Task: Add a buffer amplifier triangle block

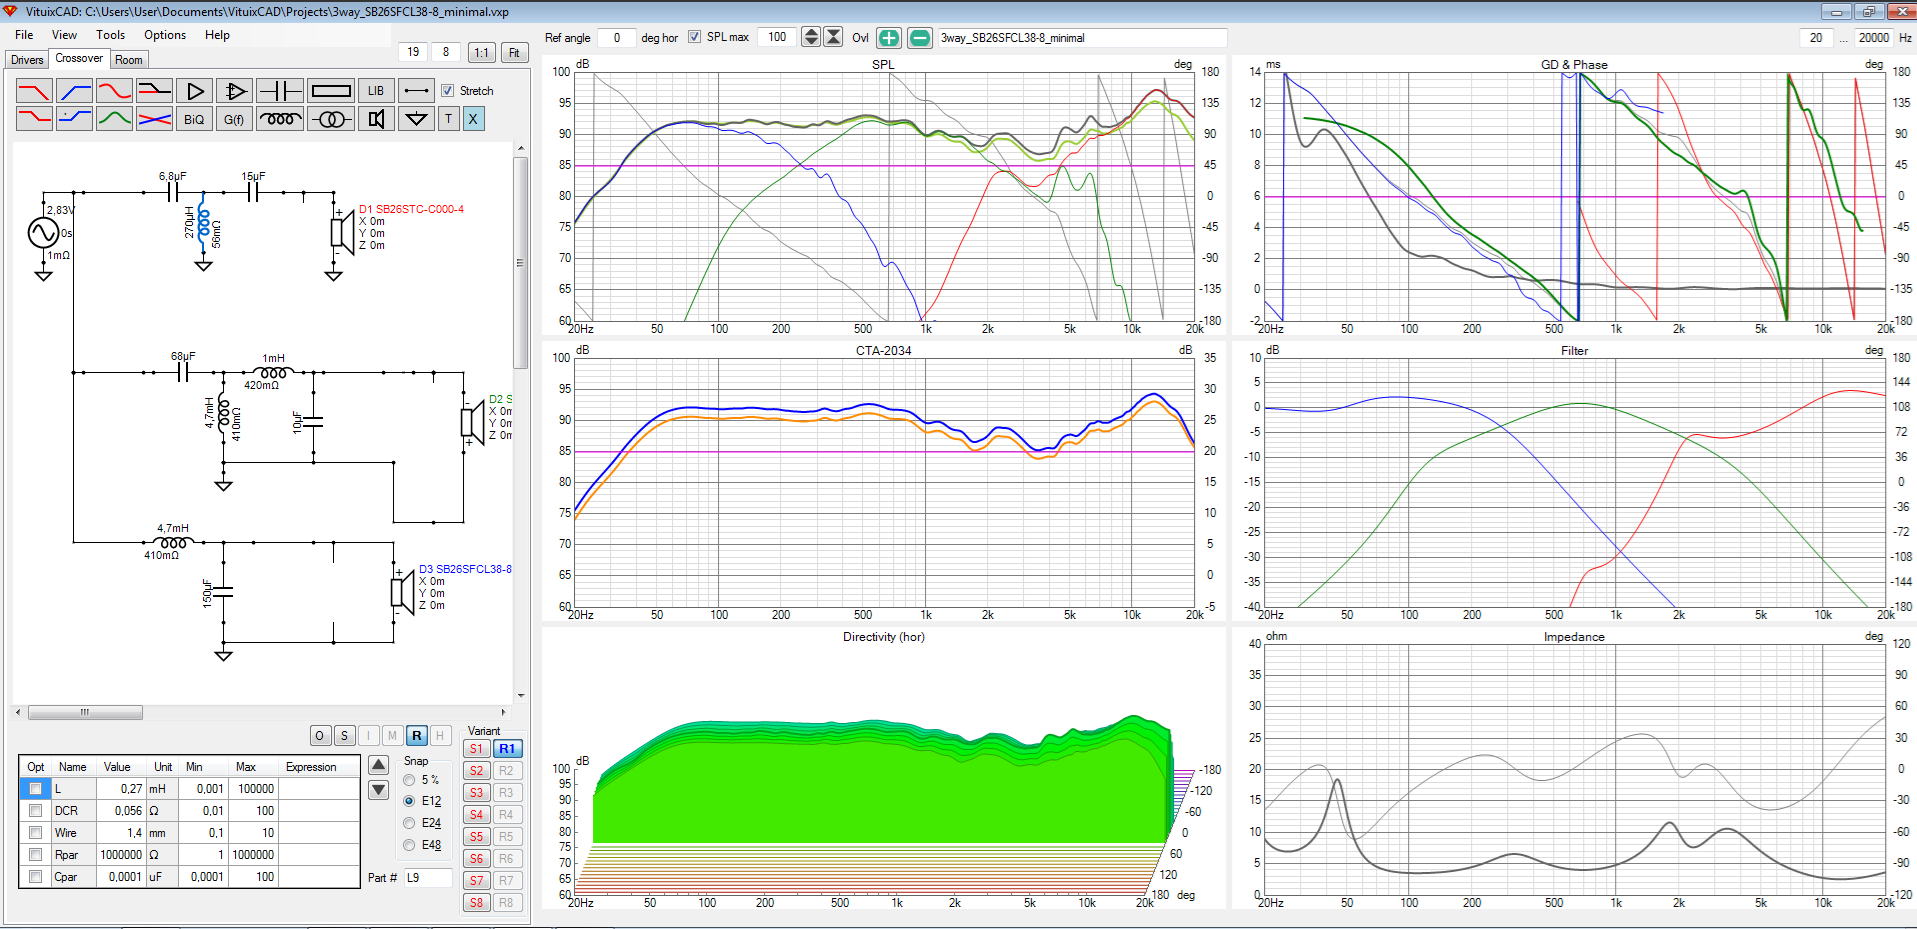Action: coord(195,91)
